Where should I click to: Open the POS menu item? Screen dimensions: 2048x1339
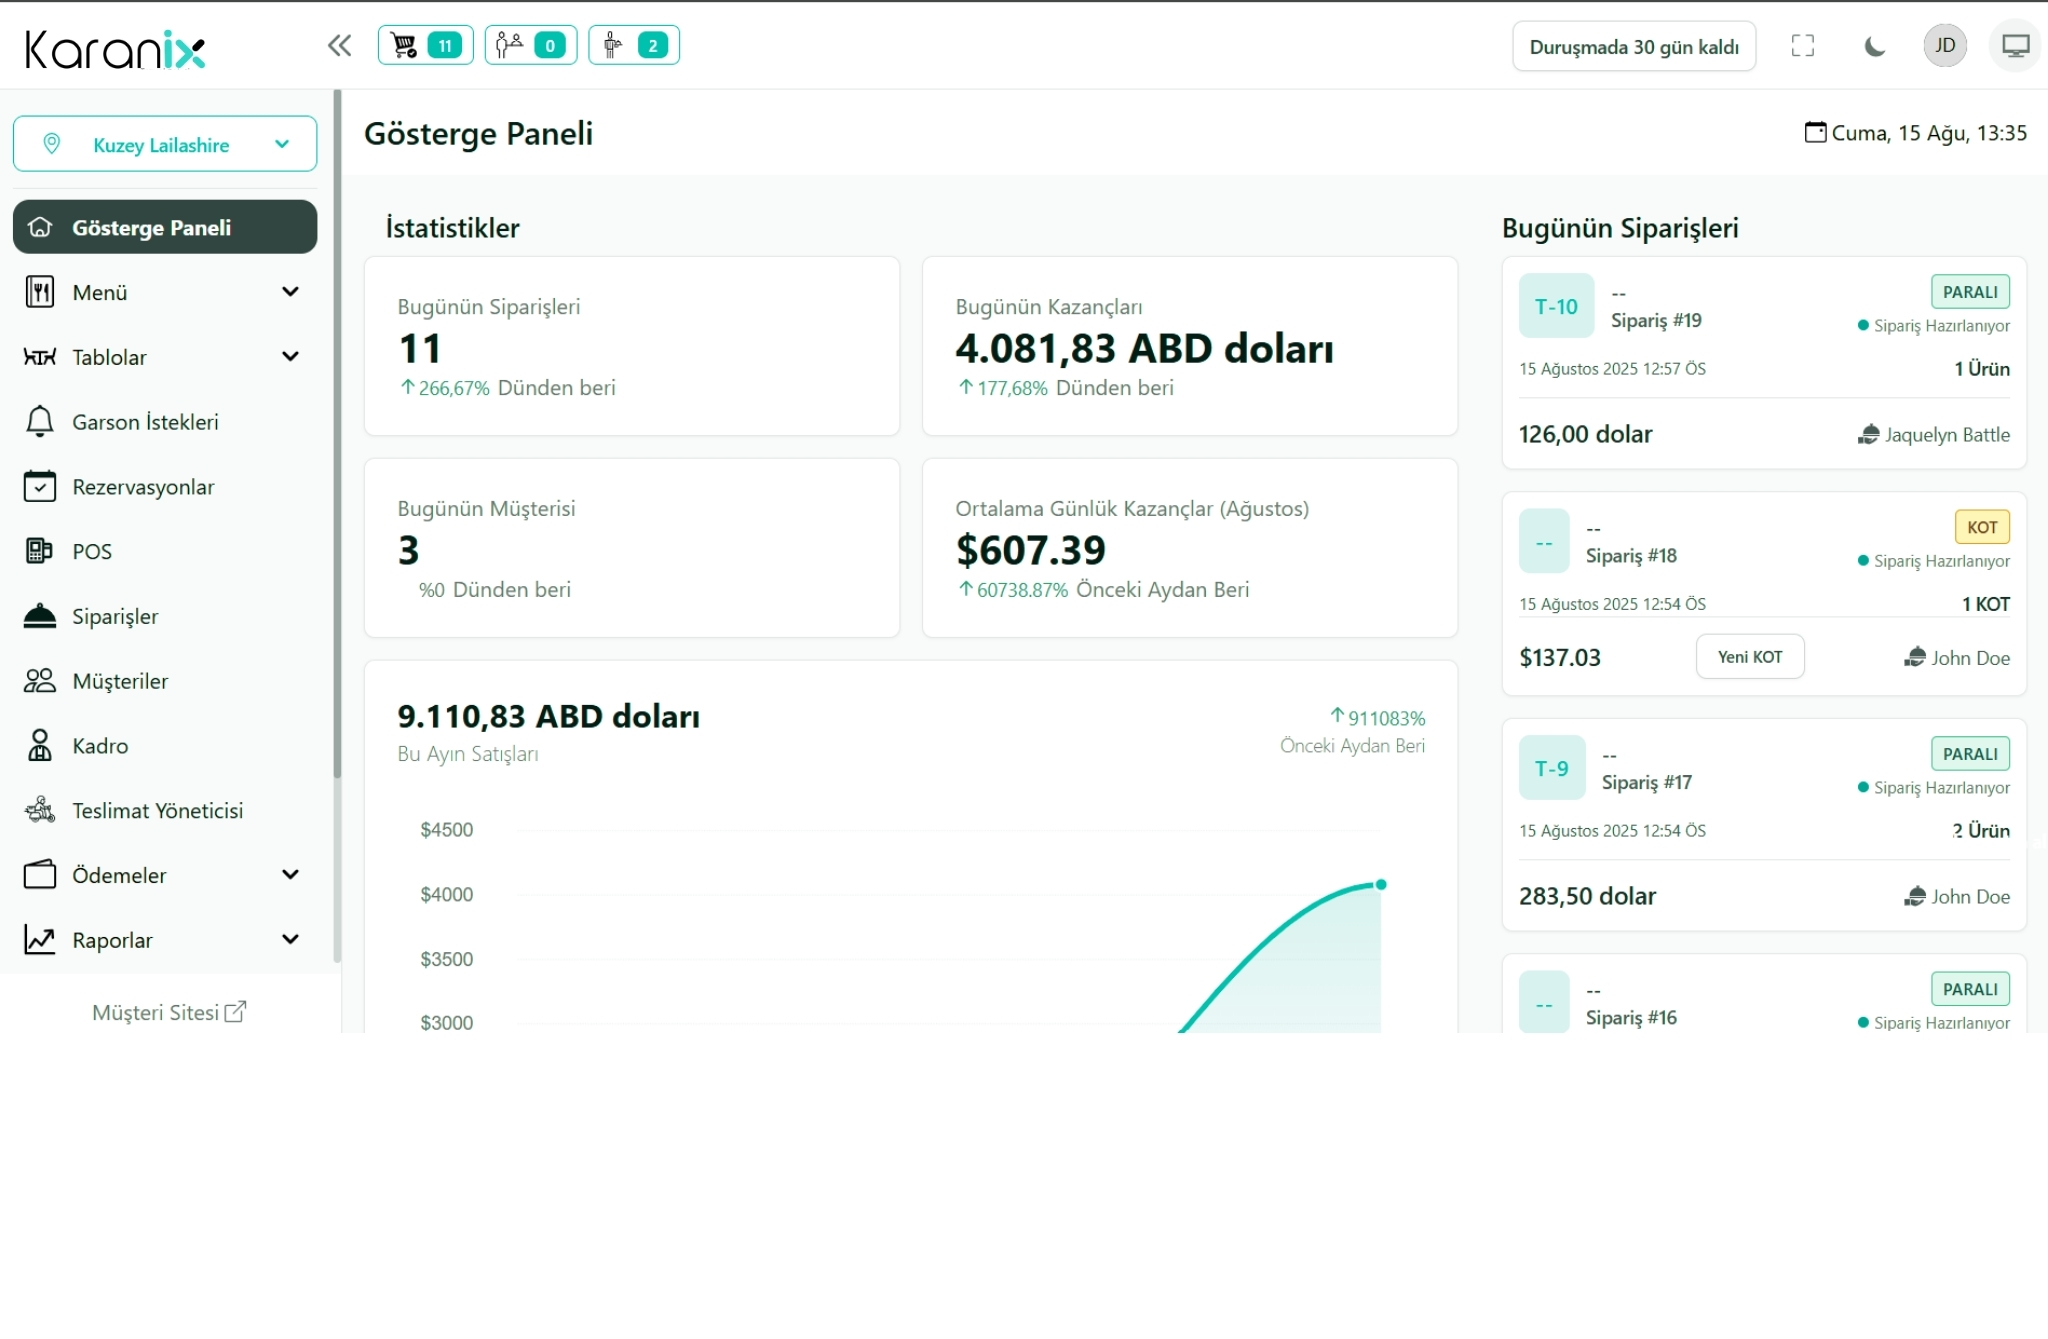(x=92, y=552)
